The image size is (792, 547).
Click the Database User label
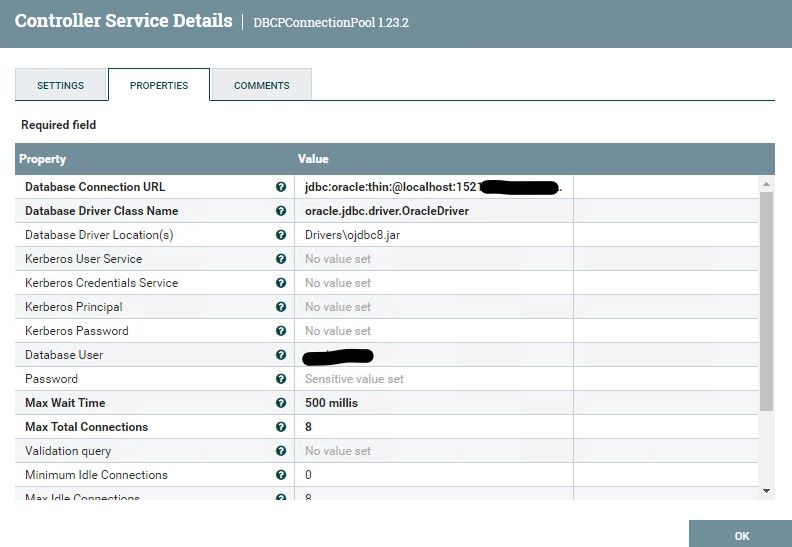coord(64,355)
